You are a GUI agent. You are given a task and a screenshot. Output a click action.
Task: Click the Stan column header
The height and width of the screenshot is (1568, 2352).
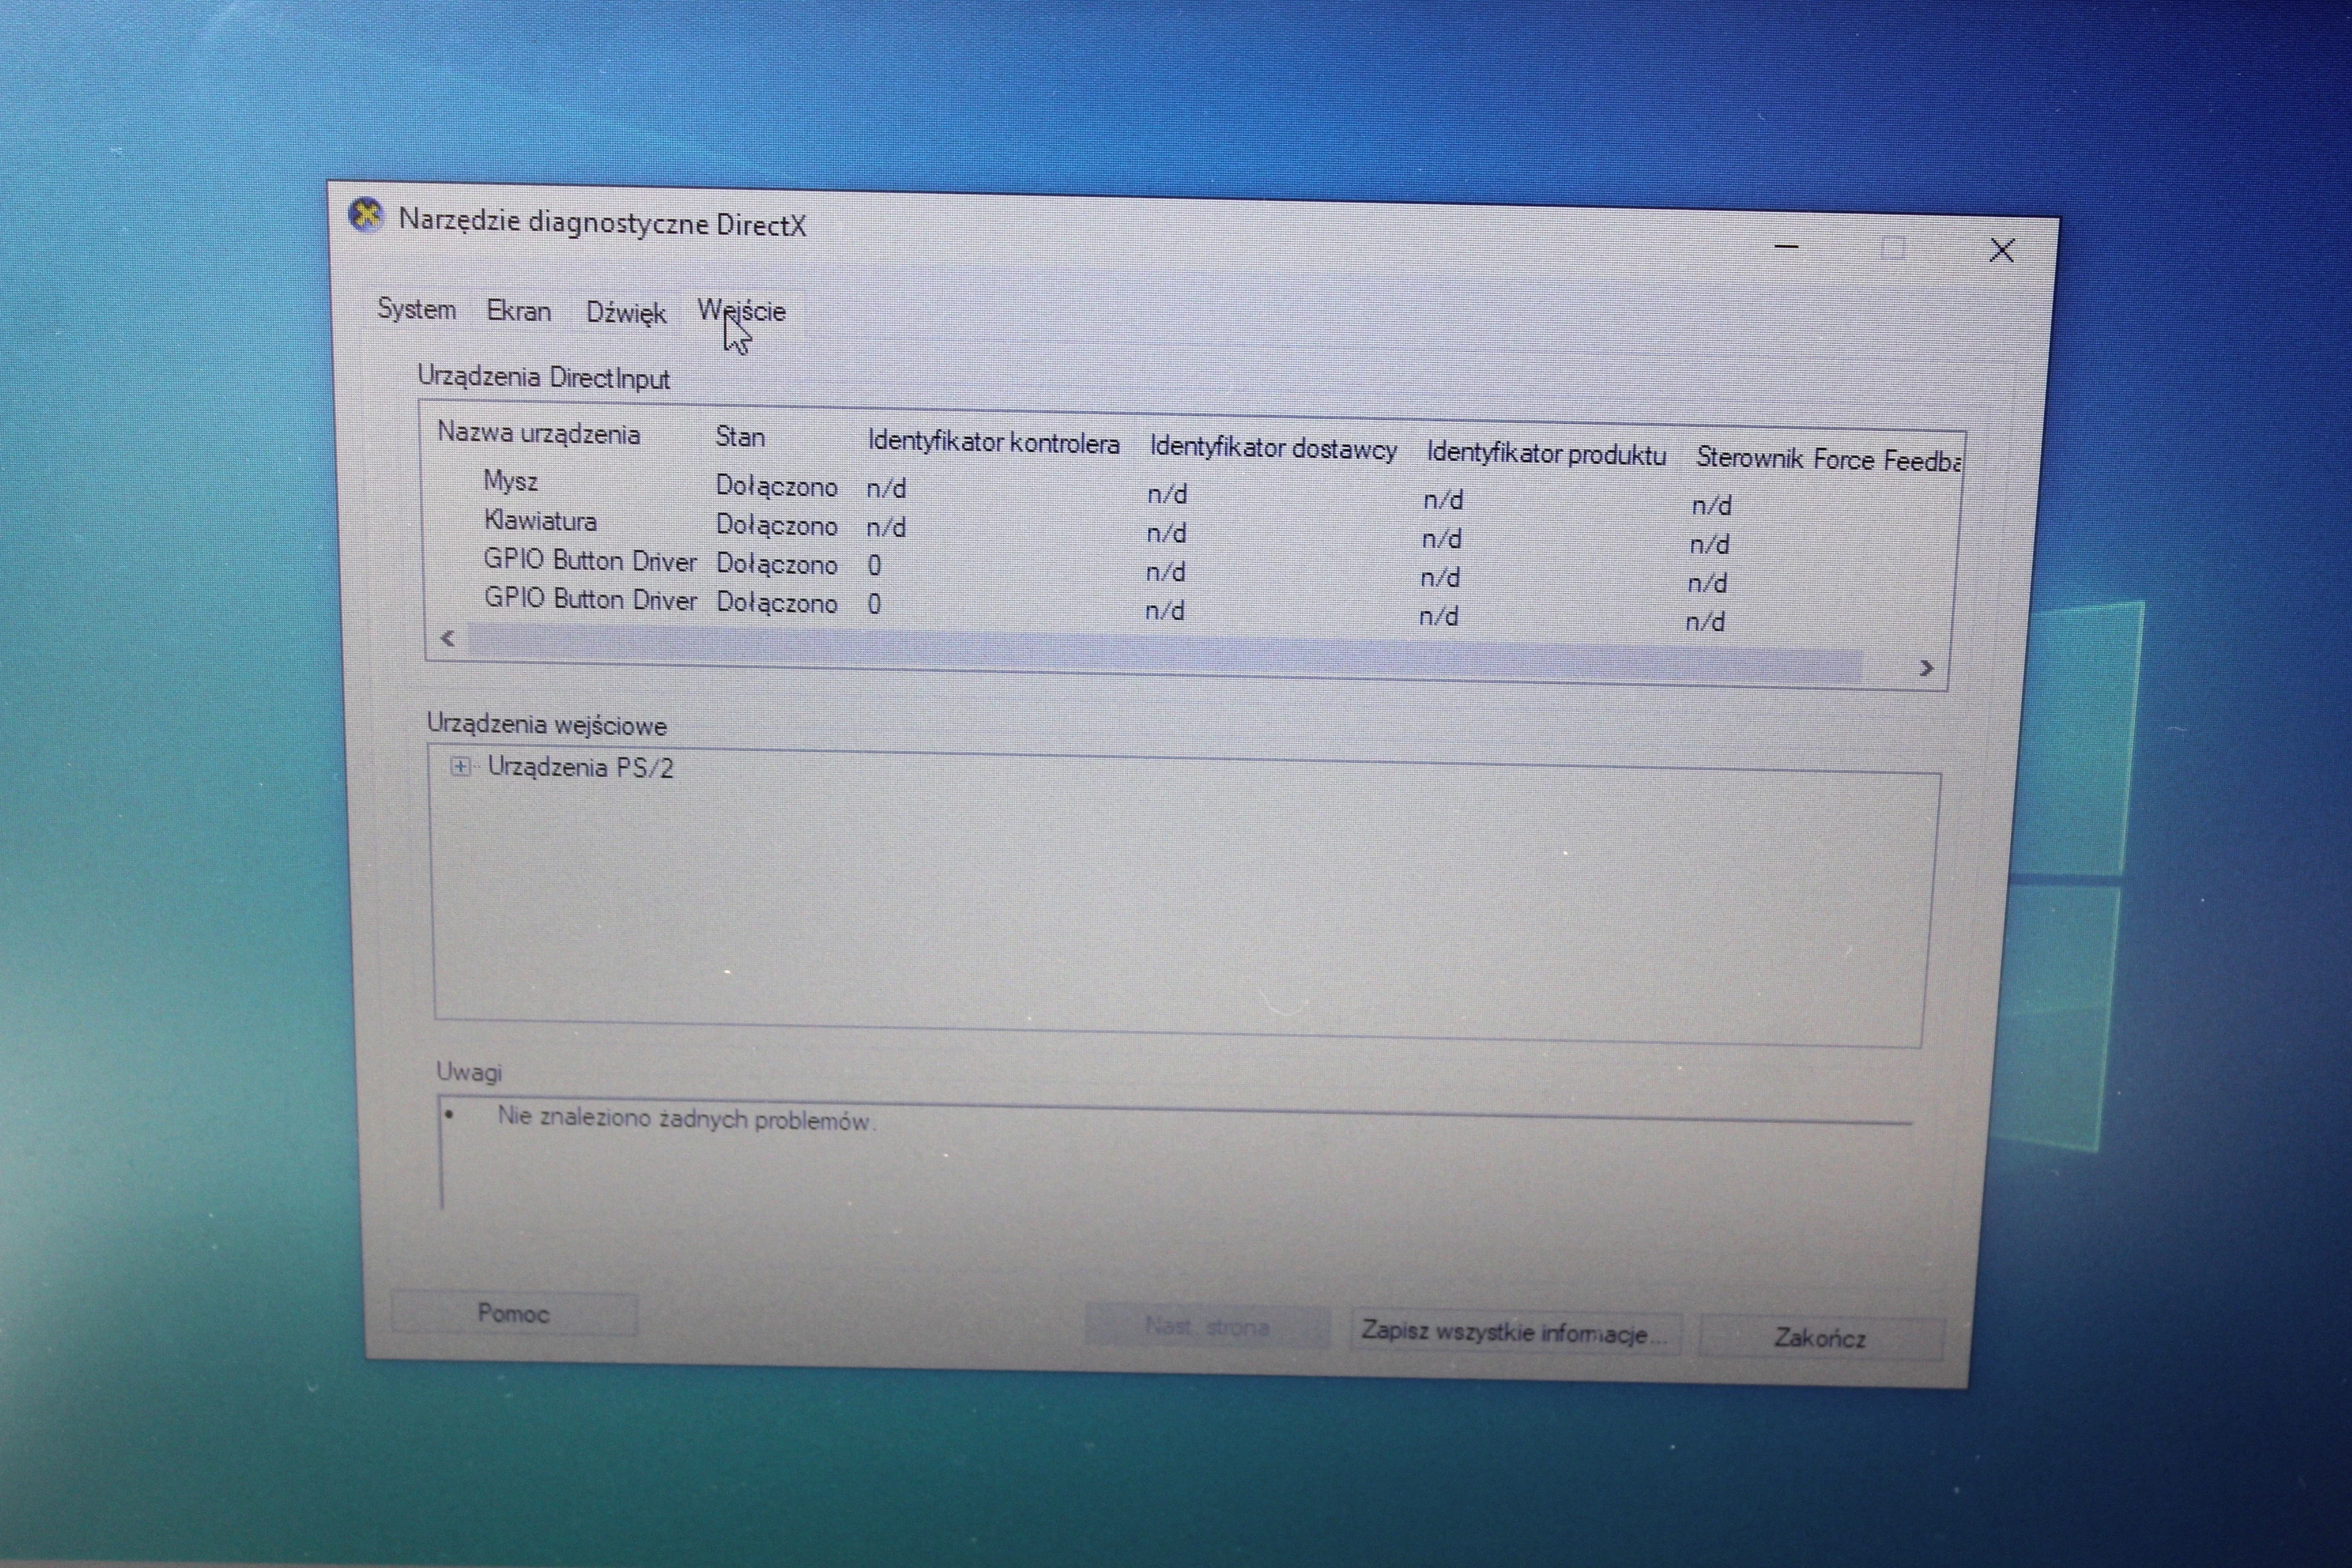pyautogui.click(x=740, y=437)
